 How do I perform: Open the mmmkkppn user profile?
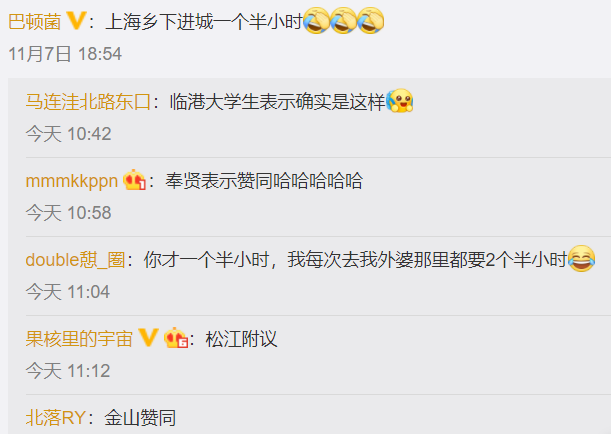point(72,181)
